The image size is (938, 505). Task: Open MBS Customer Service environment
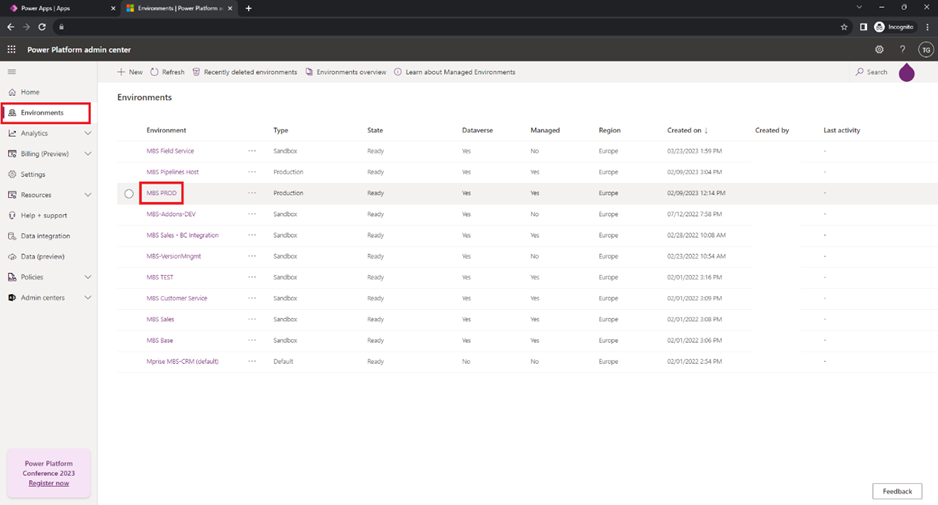pyautogui.click(x=176, y=298)
